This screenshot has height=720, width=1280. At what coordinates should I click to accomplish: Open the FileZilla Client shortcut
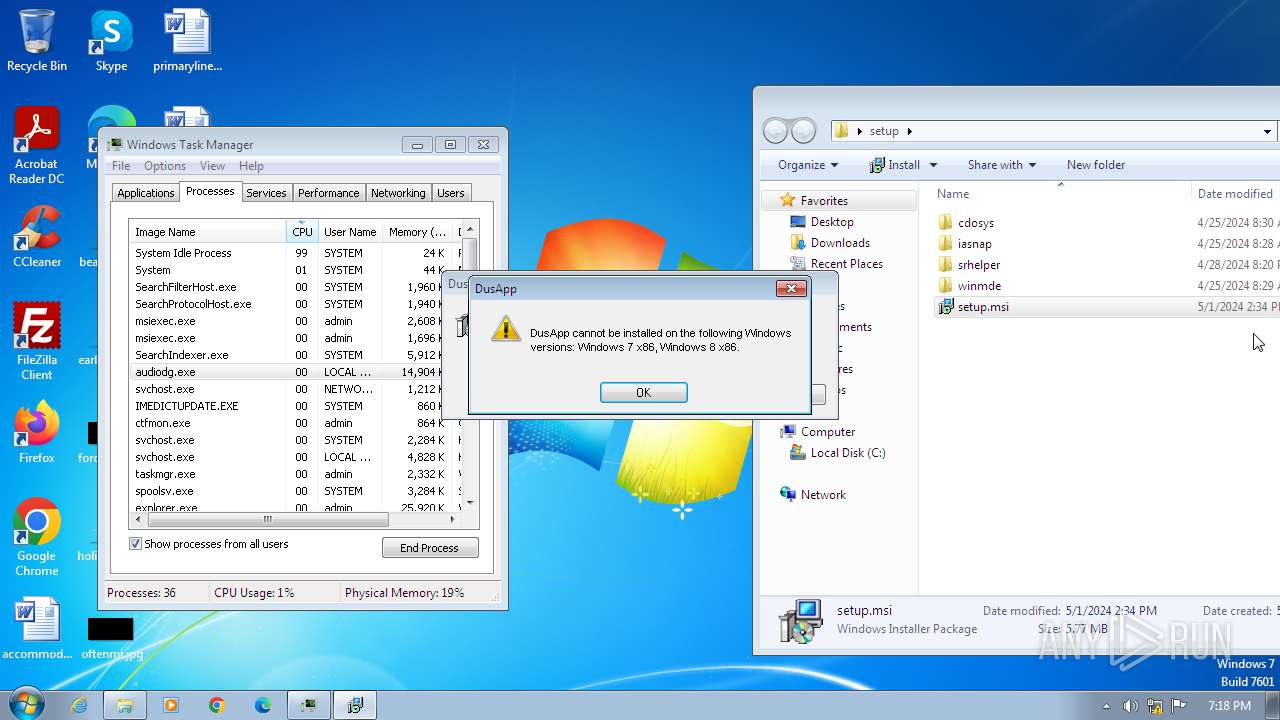click(37, 341)
